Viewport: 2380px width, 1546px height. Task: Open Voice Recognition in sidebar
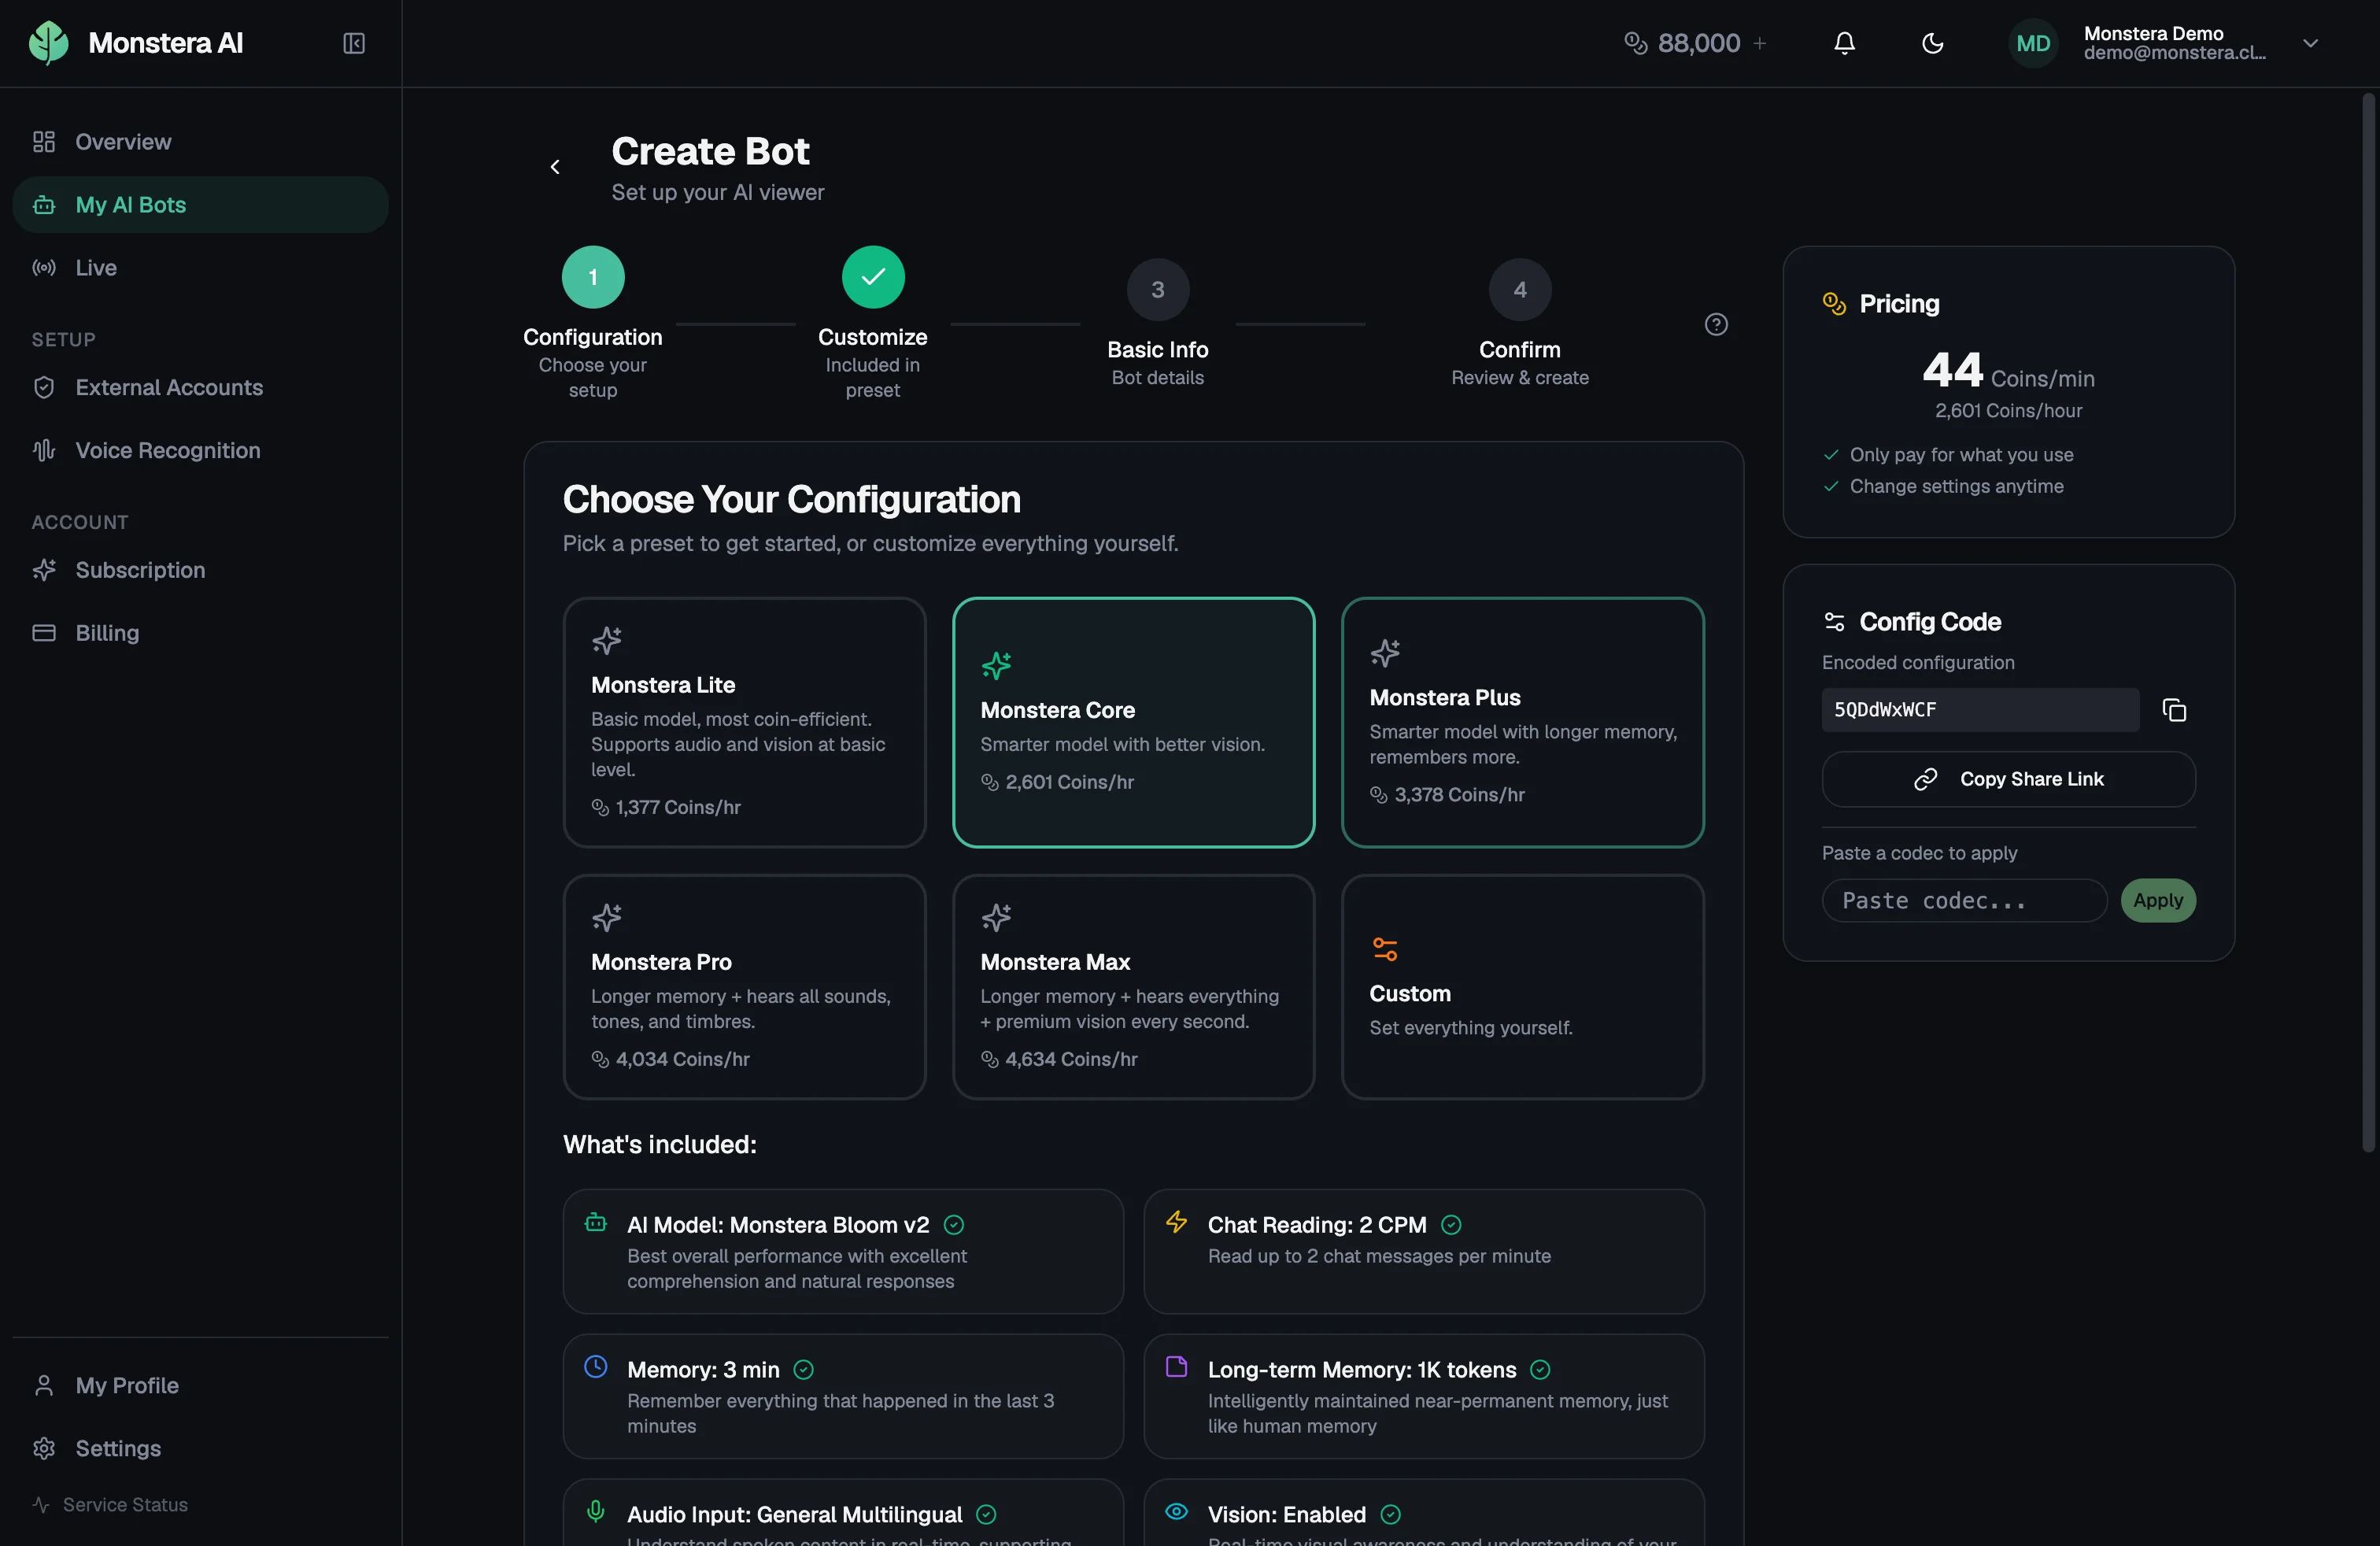click(x=167, y=450)
